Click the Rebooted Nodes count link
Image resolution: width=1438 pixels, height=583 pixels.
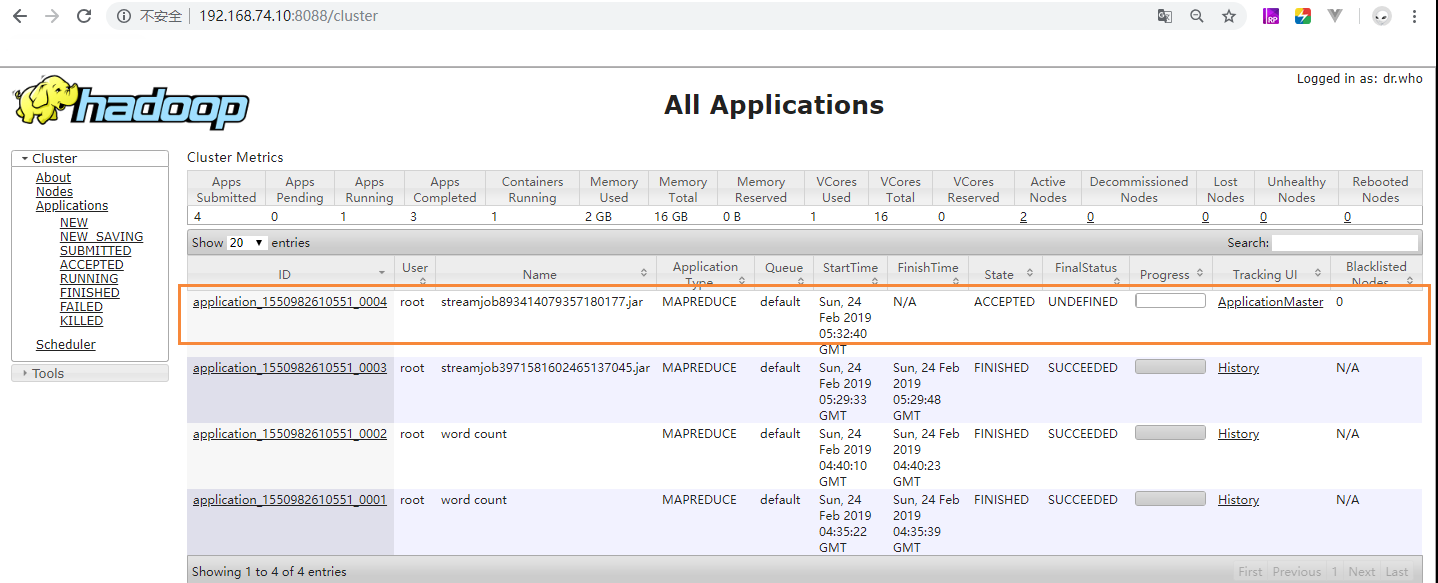1347,217
